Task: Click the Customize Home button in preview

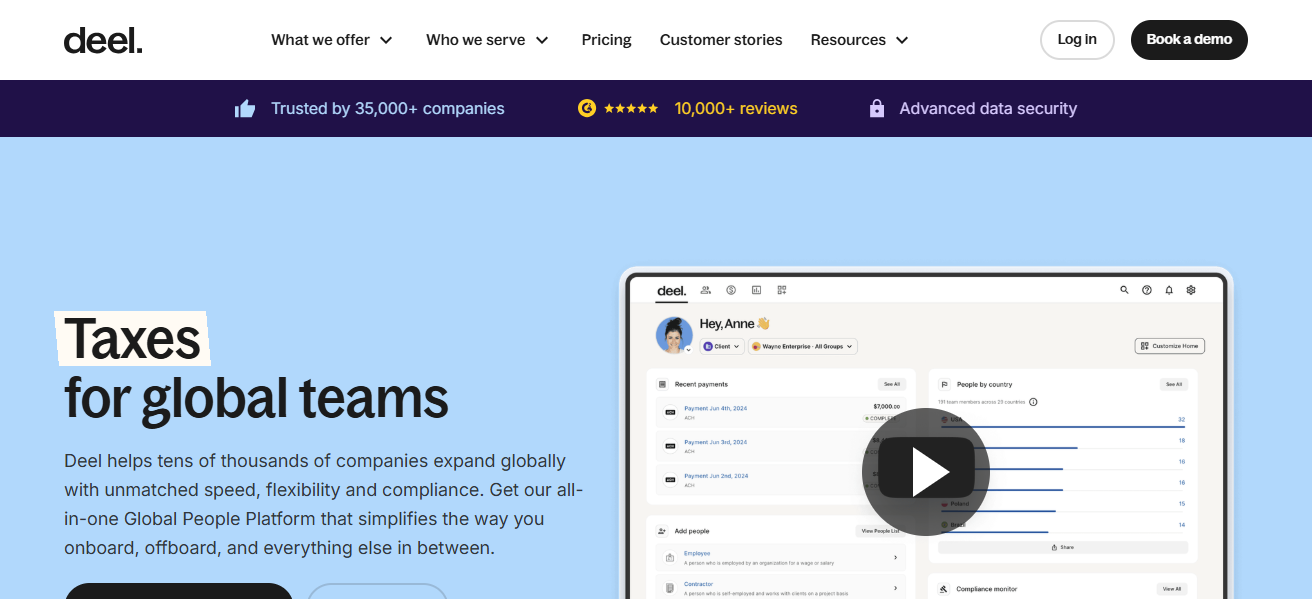Action: 1170,346
